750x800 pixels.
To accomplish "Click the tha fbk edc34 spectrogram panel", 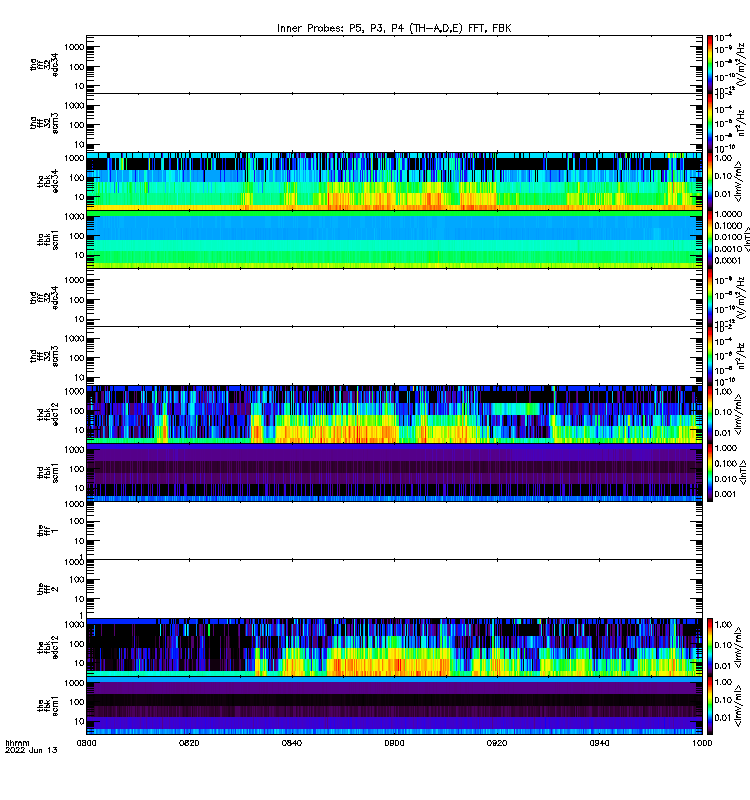I will tap(394, 181).
